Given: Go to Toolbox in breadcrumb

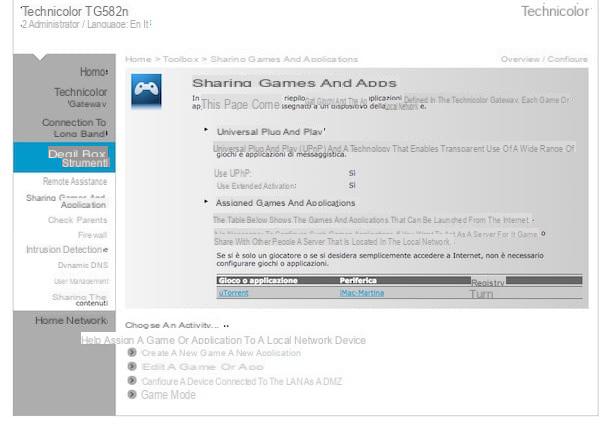Looking at the screenshot, I should 181,60.
